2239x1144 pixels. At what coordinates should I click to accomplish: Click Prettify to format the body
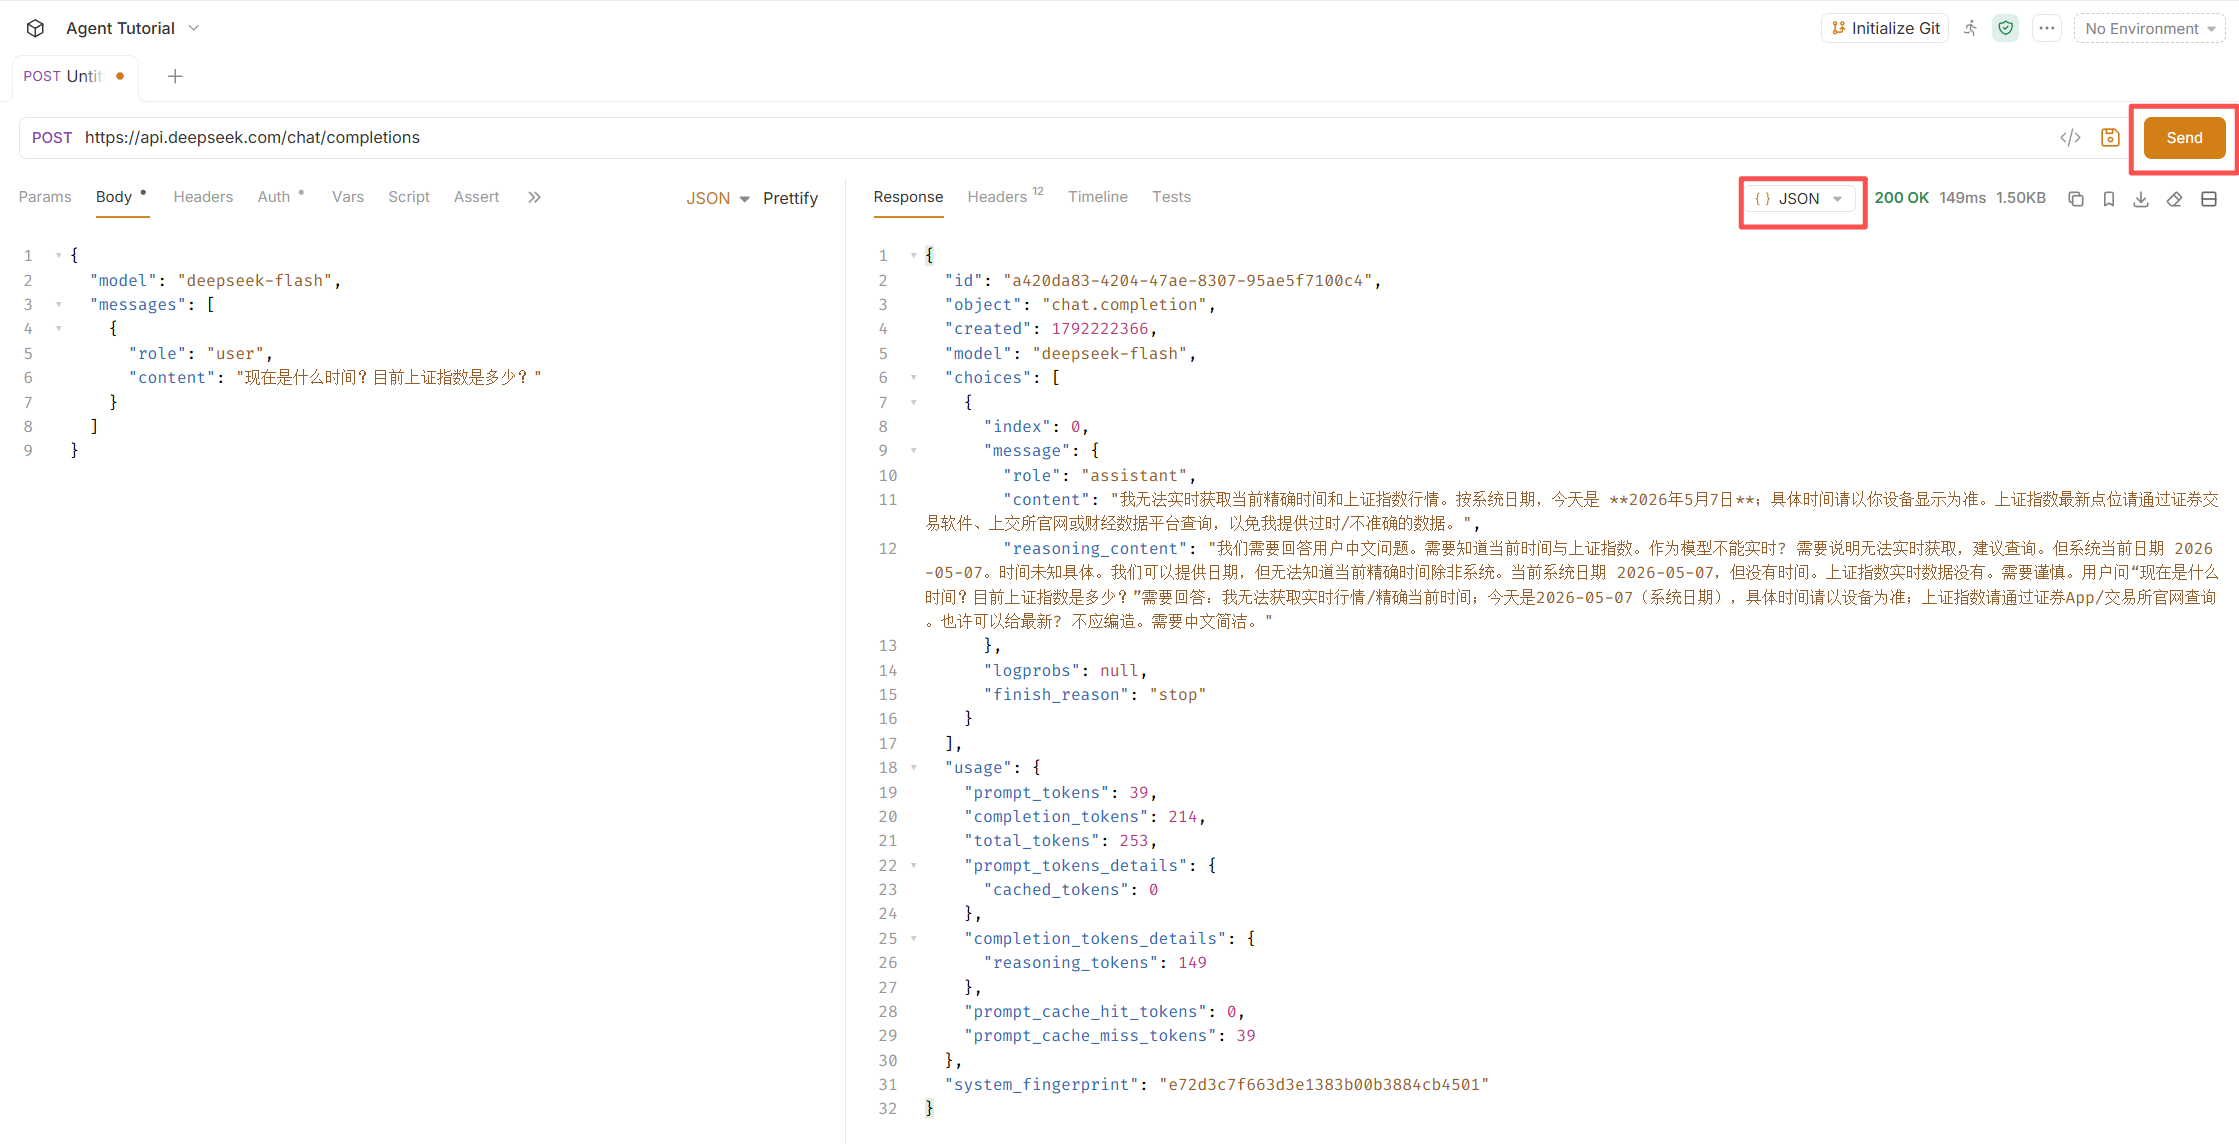pyautogui.click(x=790, y=198)
